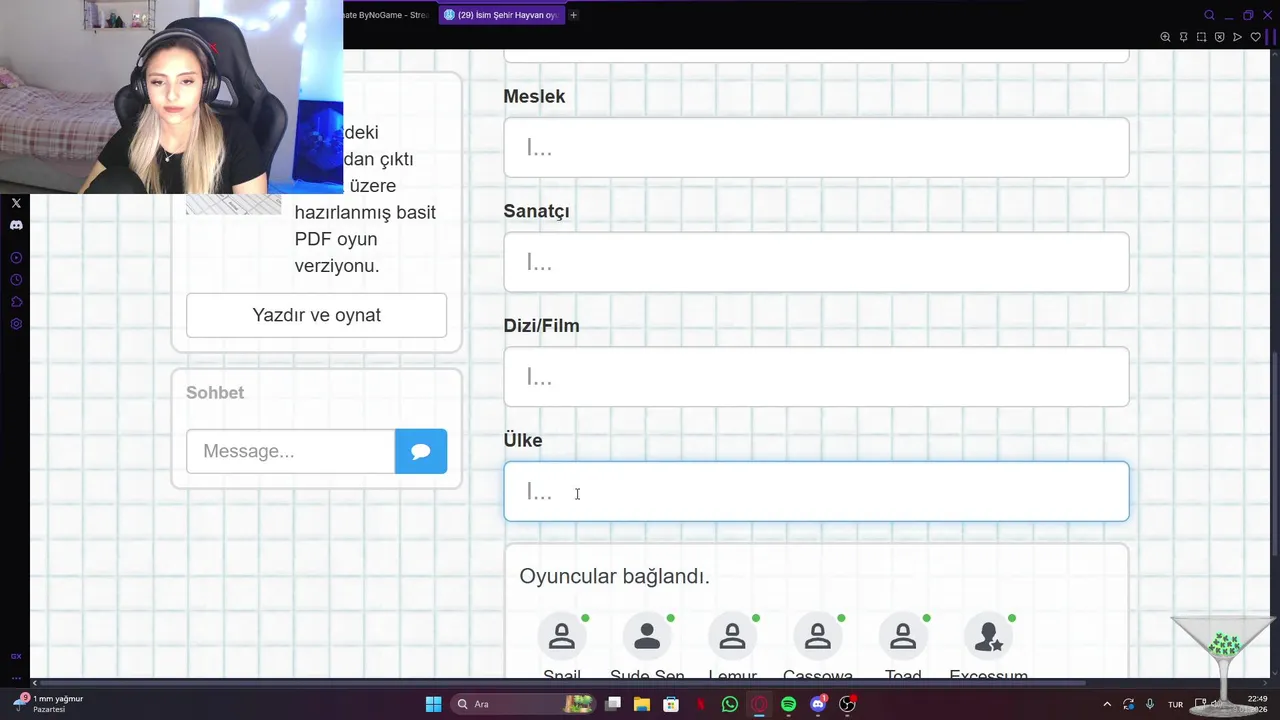Click the snapshot icon in address bar
Screen dimensions: 1280x720
pyautogui.click(x=1201, y=37)
